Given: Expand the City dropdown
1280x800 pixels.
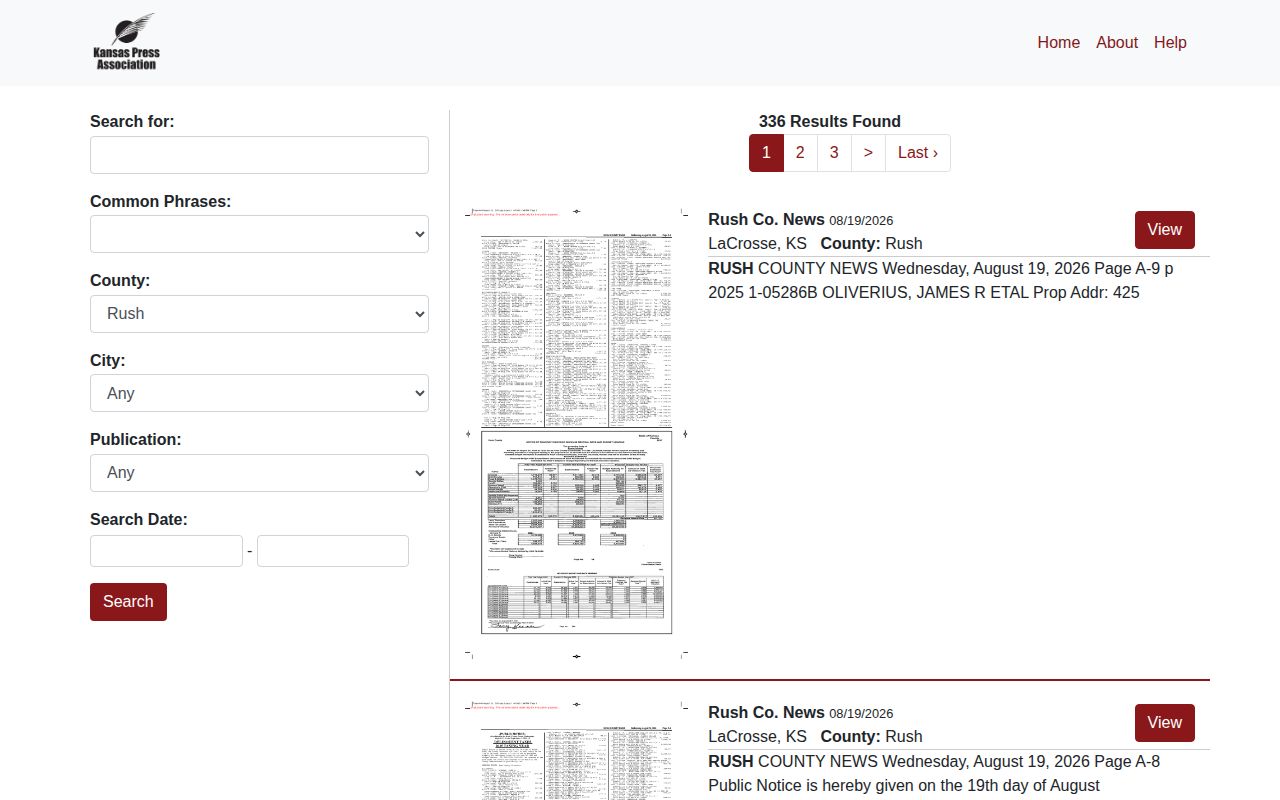Looking at the screenshot, I should pos(259,393).
